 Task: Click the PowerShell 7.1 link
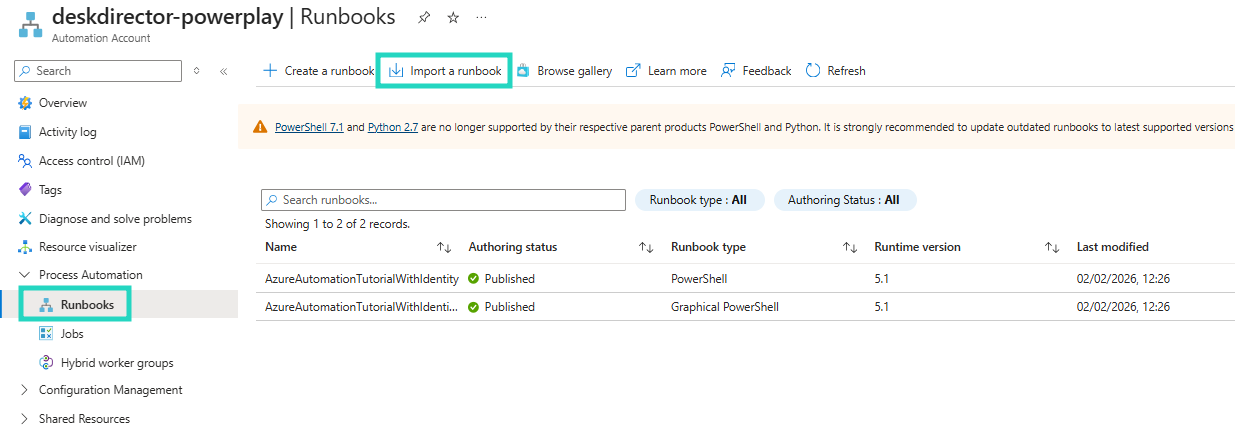click(309, 127)
